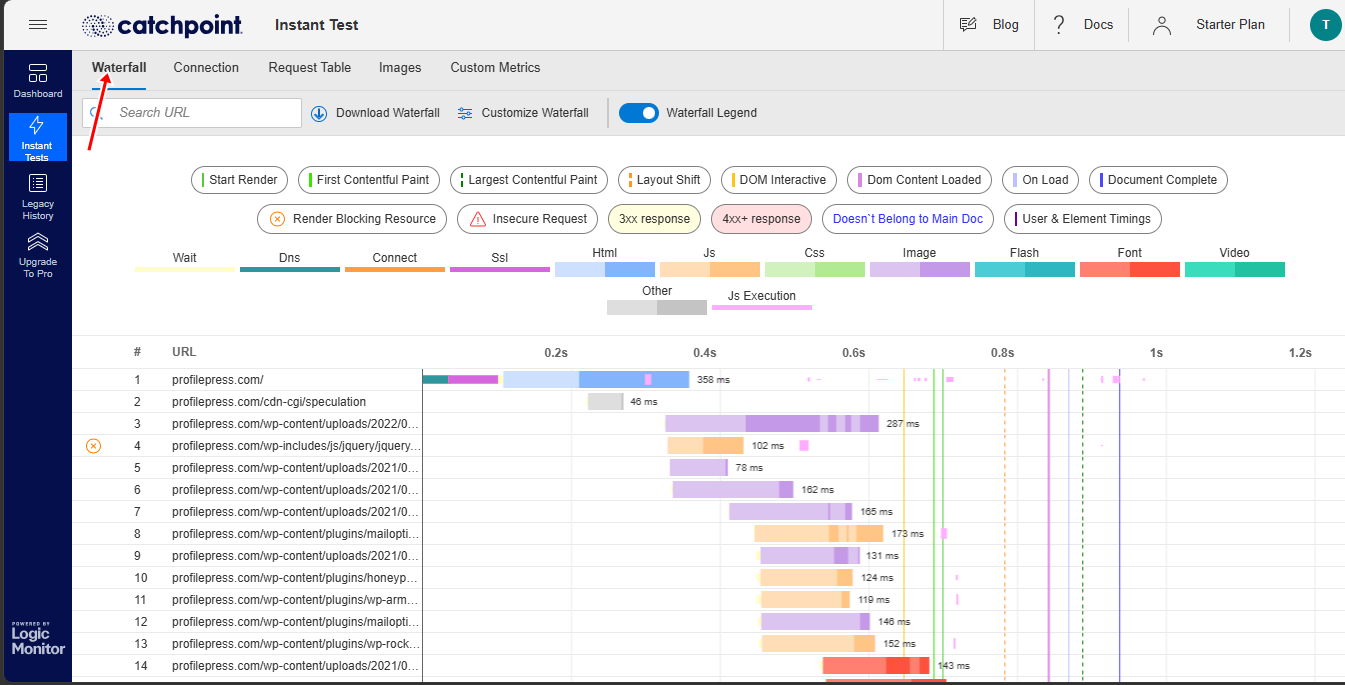1345x685 pixels.
Task: Click the Blog link
Action: coord(1005,25)
